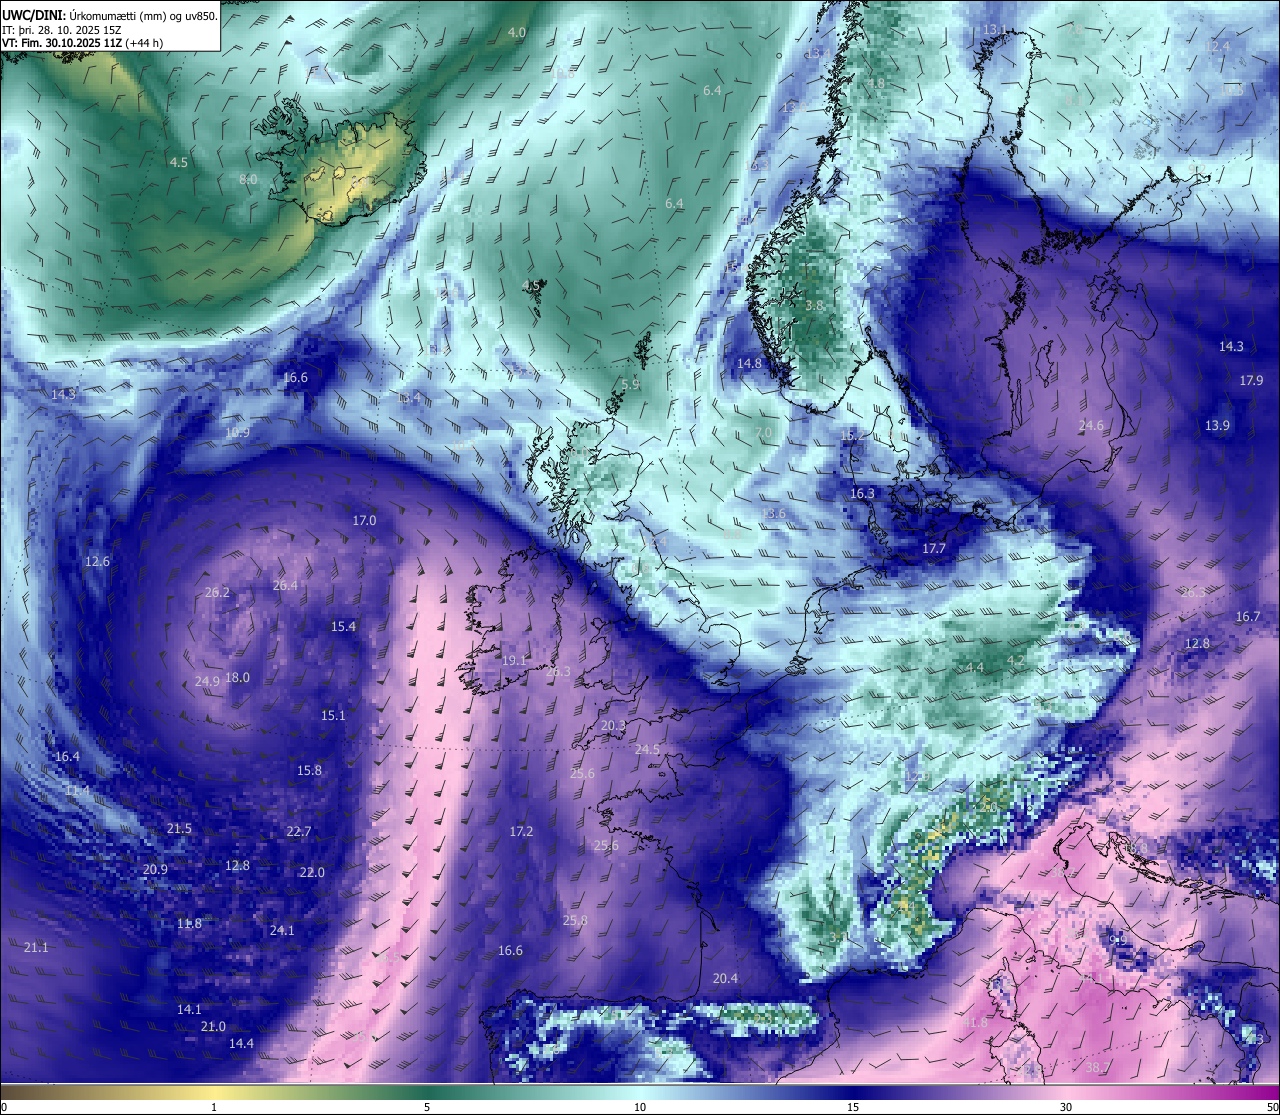Click the 13.9 value label
Screen dimensions: 1280x1115
pyautogui.click(x=1217, y=426)
